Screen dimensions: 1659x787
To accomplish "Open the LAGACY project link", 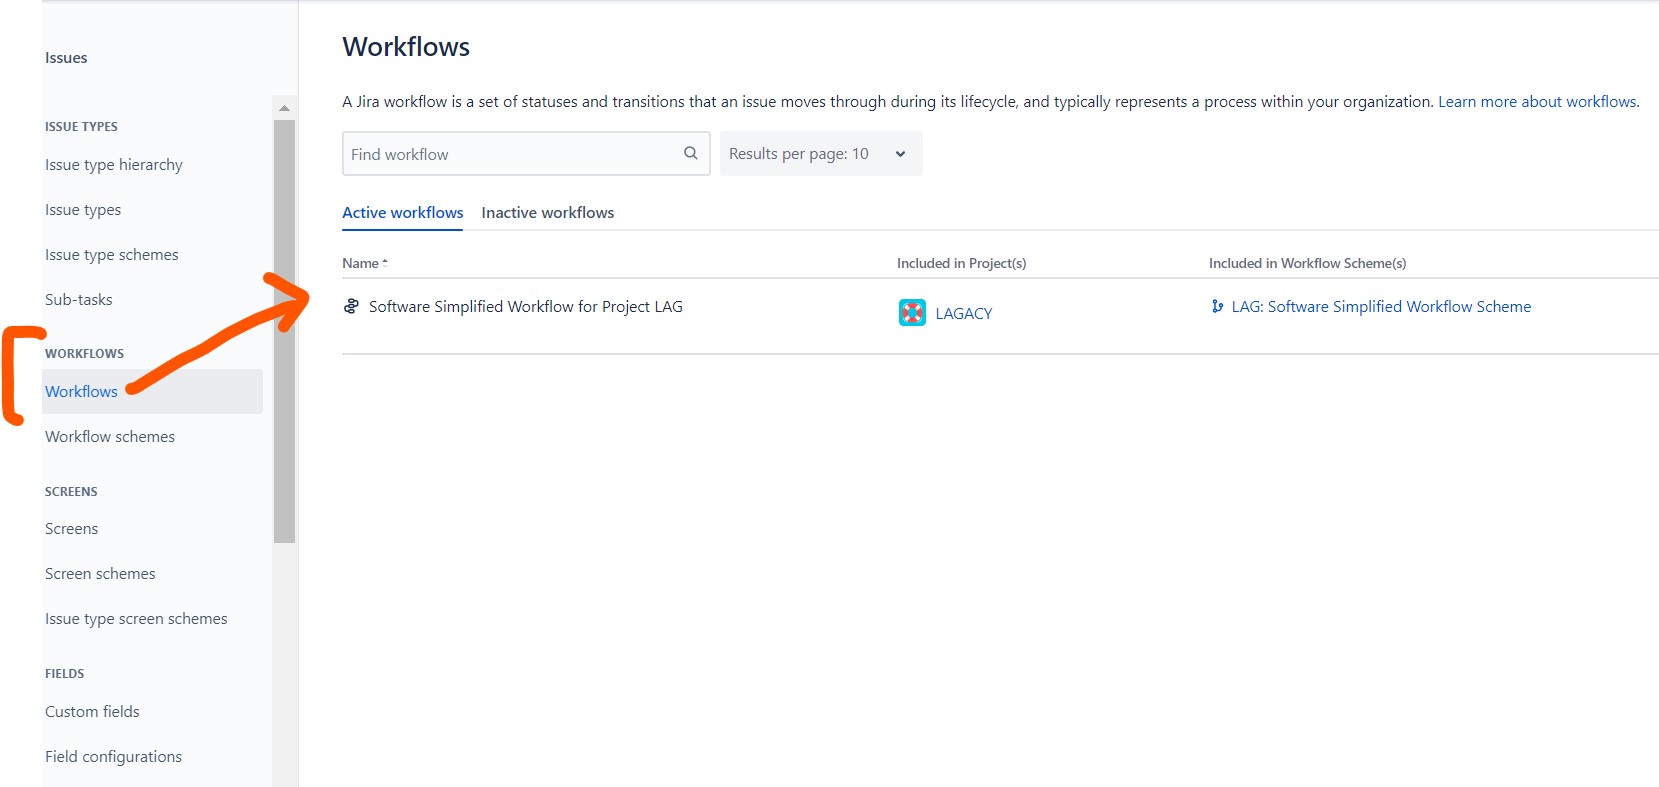I will coord(963,314).
